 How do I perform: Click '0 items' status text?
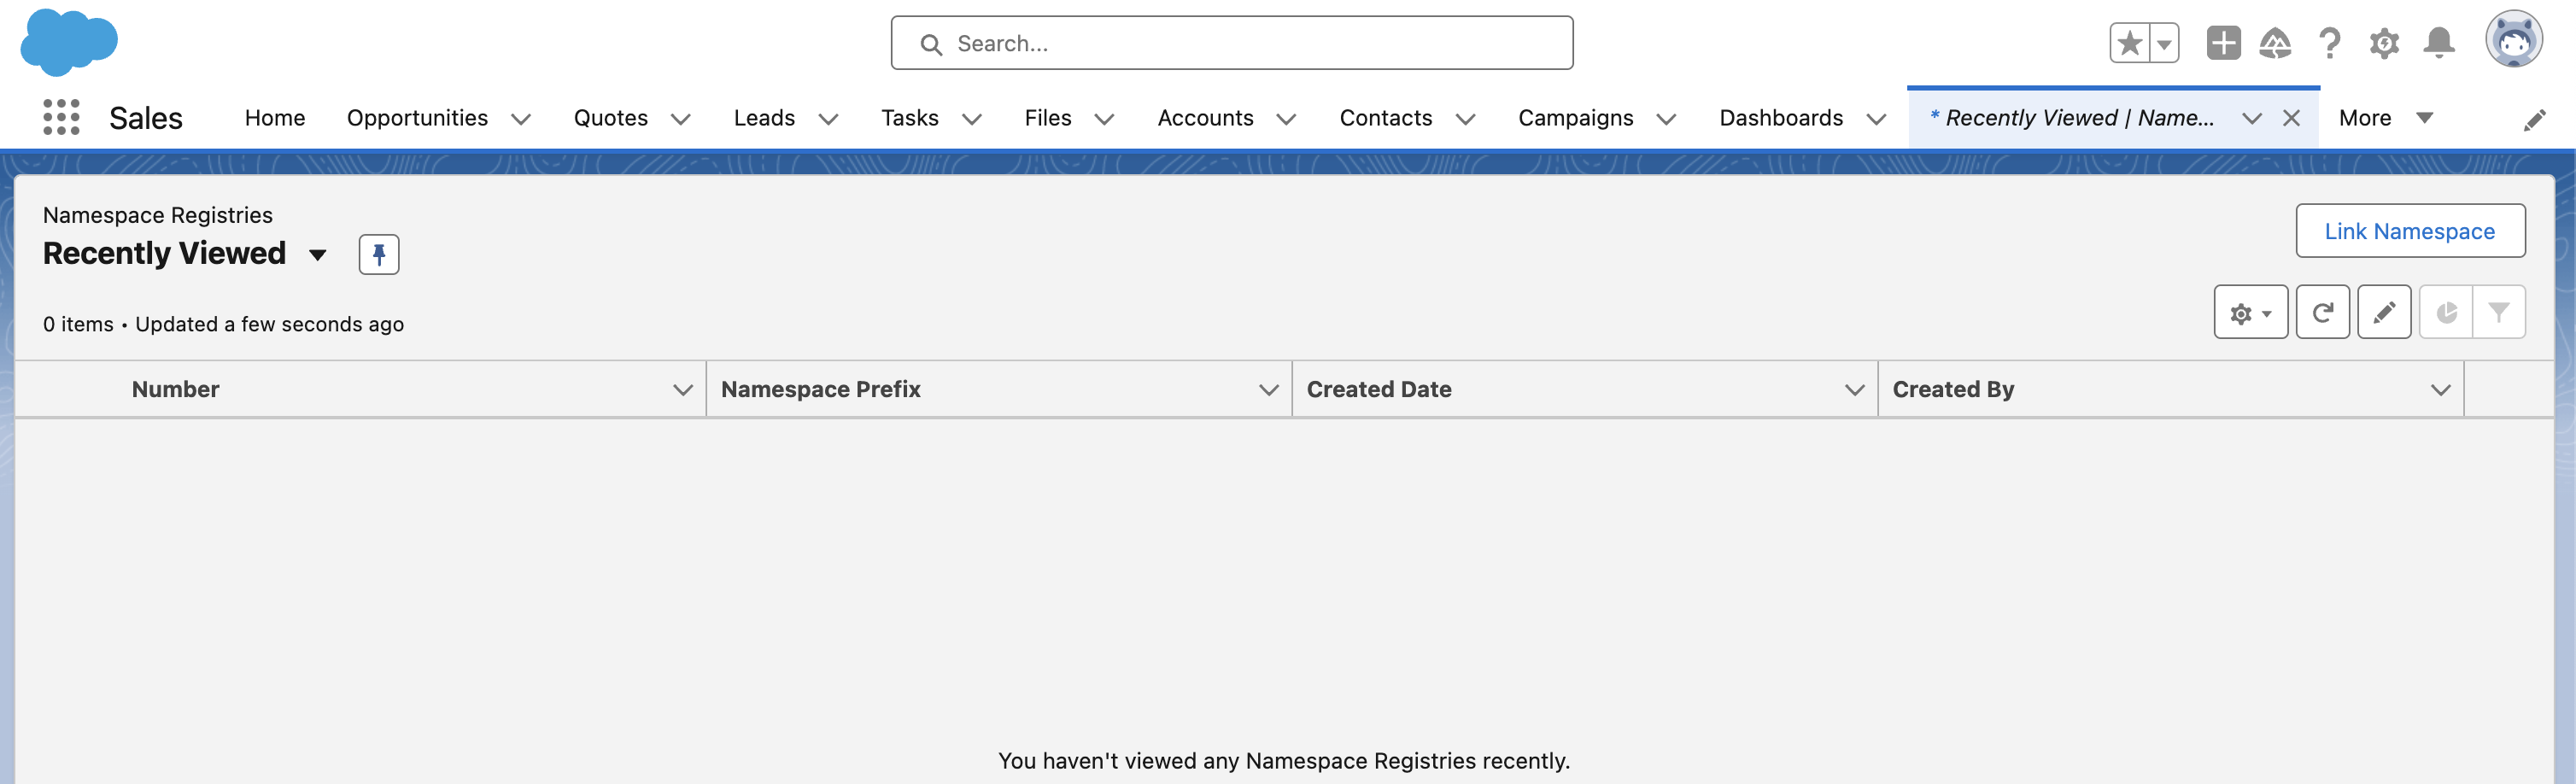78,324
